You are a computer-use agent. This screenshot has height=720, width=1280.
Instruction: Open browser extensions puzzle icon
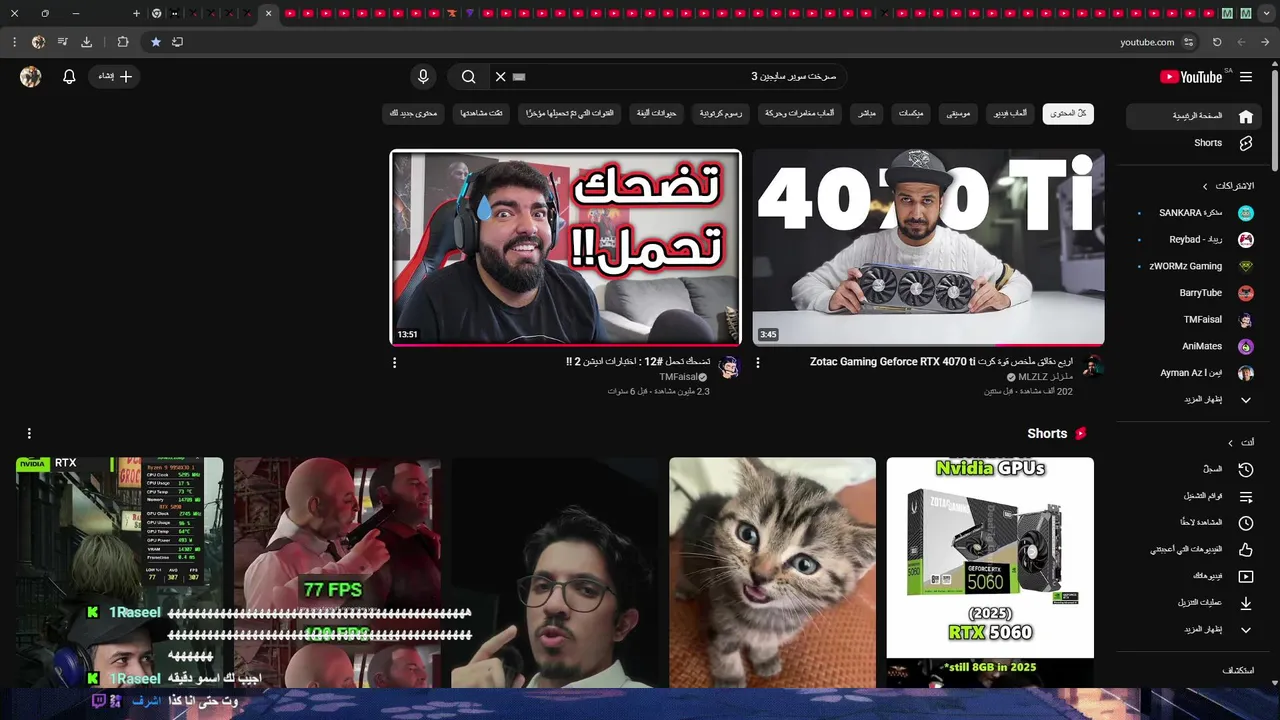pos(123,42)
